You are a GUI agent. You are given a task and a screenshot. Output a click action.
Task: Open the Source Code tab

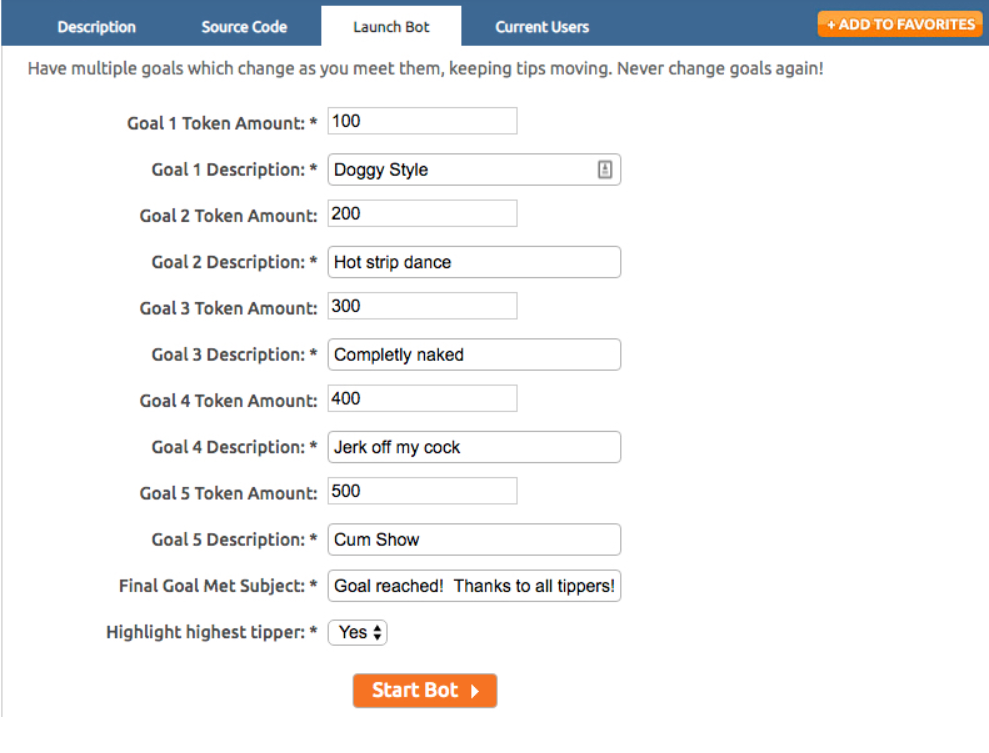244,27
